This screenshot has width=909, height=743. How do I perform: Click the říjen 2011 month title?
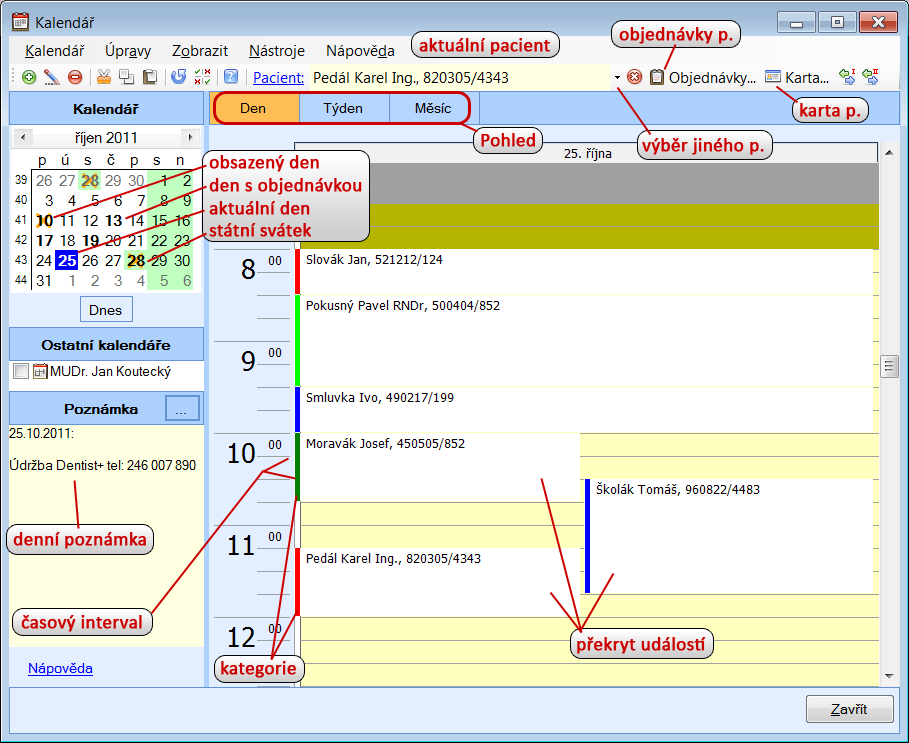[106, 138]
